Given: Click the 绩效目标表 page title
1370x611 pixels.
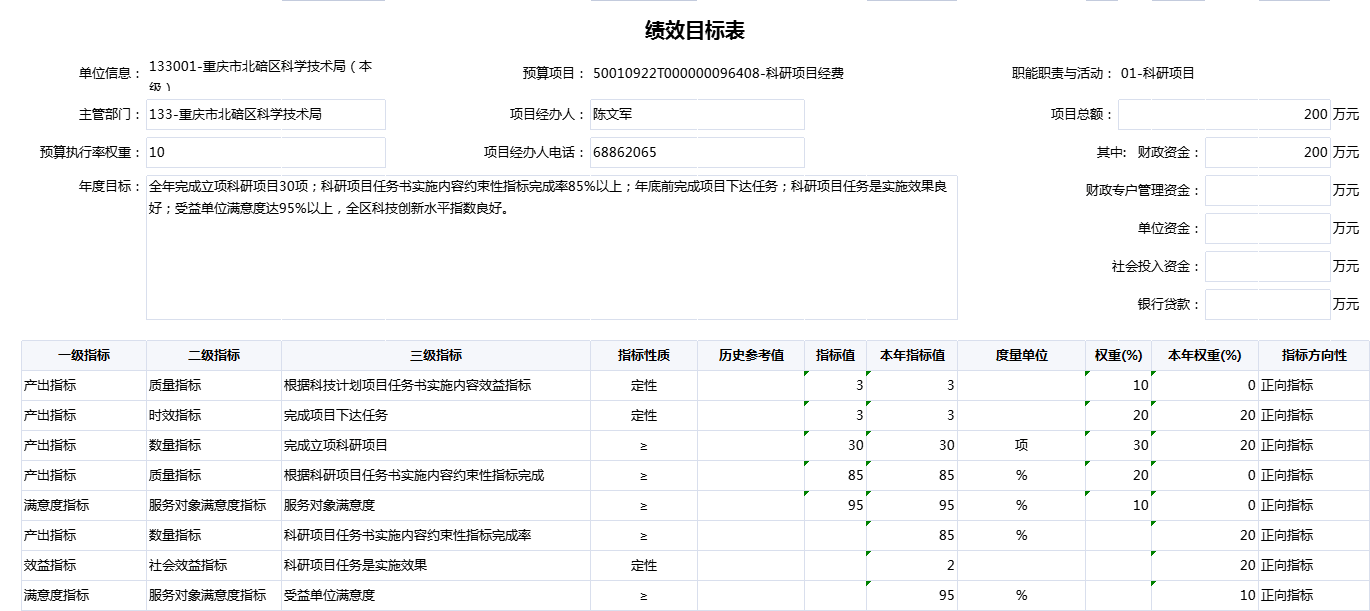Looking at the screenshot, I should point(695,30).
